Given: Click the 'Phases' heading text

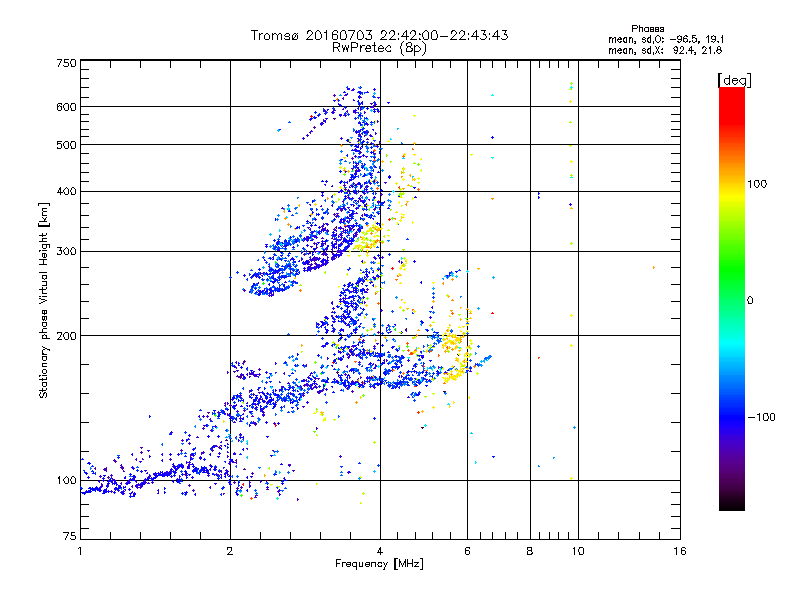Looking at the screenshot, I should pyautogui.click(x=647, y=29).
